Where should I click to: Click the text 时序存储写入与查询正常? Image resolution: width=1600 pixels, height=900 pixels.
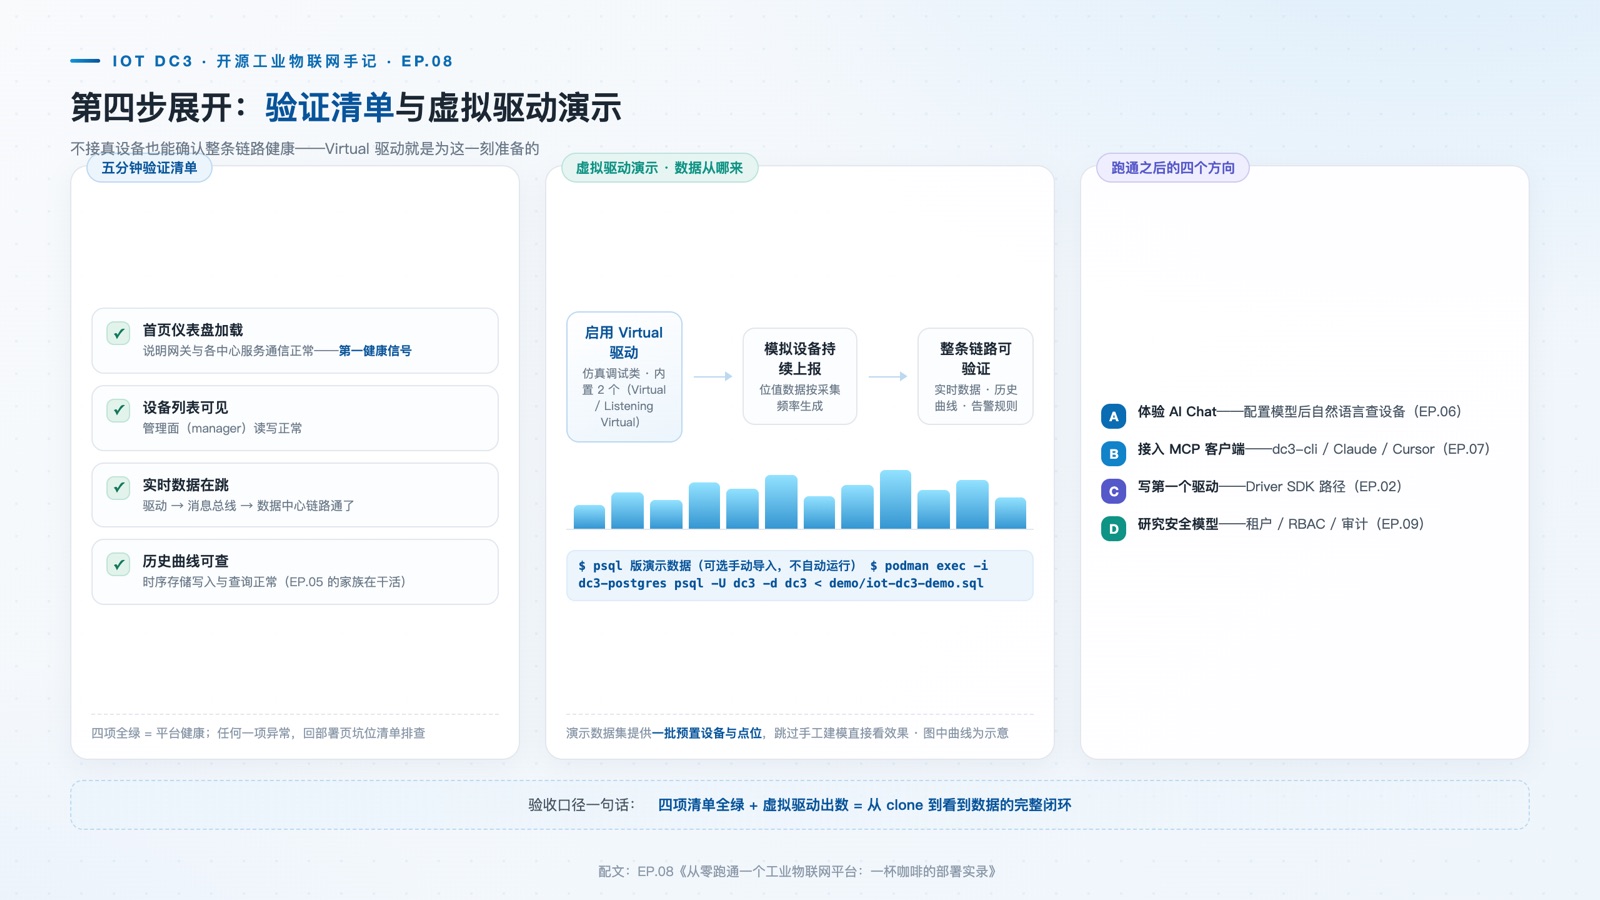tap(210, 582)
